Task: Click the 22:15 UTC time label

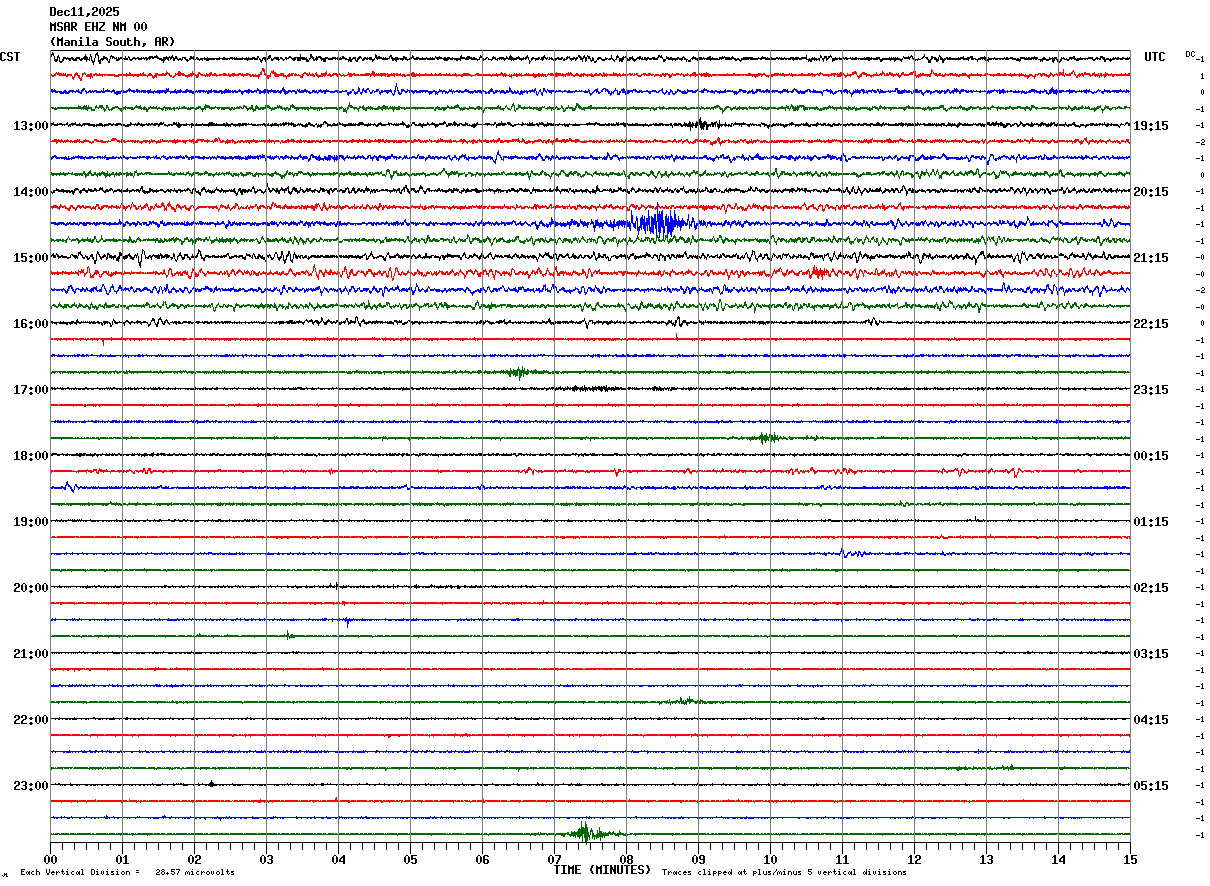Action: click(x=1151, y=324)
